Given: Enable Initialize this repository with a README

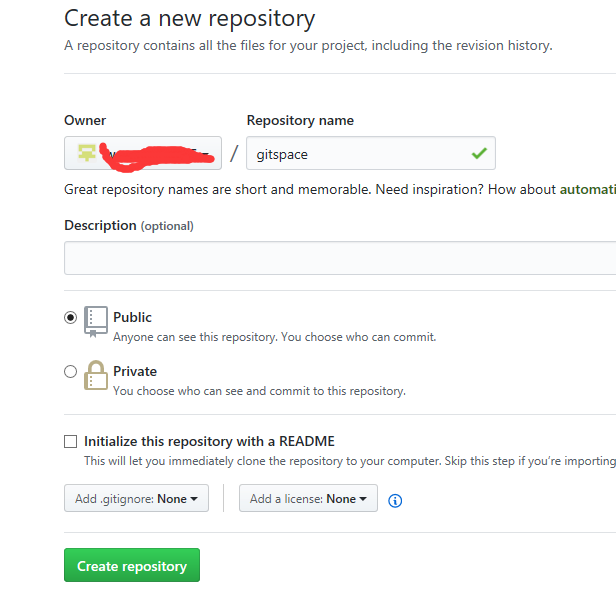Looking at the screenshot, I should (70, 441).
